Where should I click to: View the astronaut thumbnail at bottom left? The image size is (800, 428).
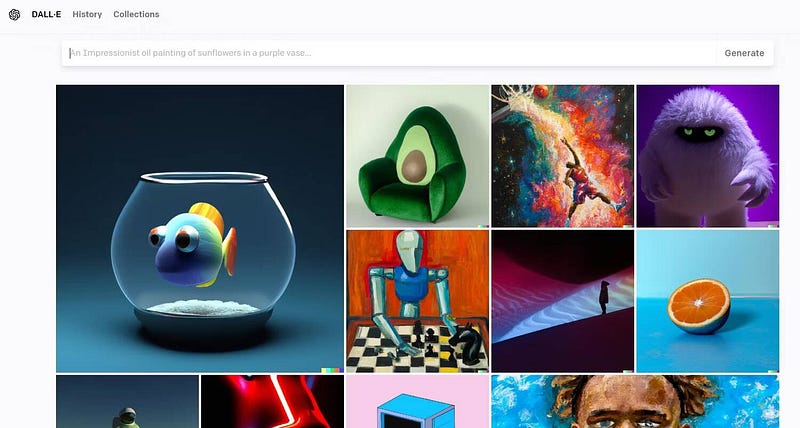pos(127,401)
